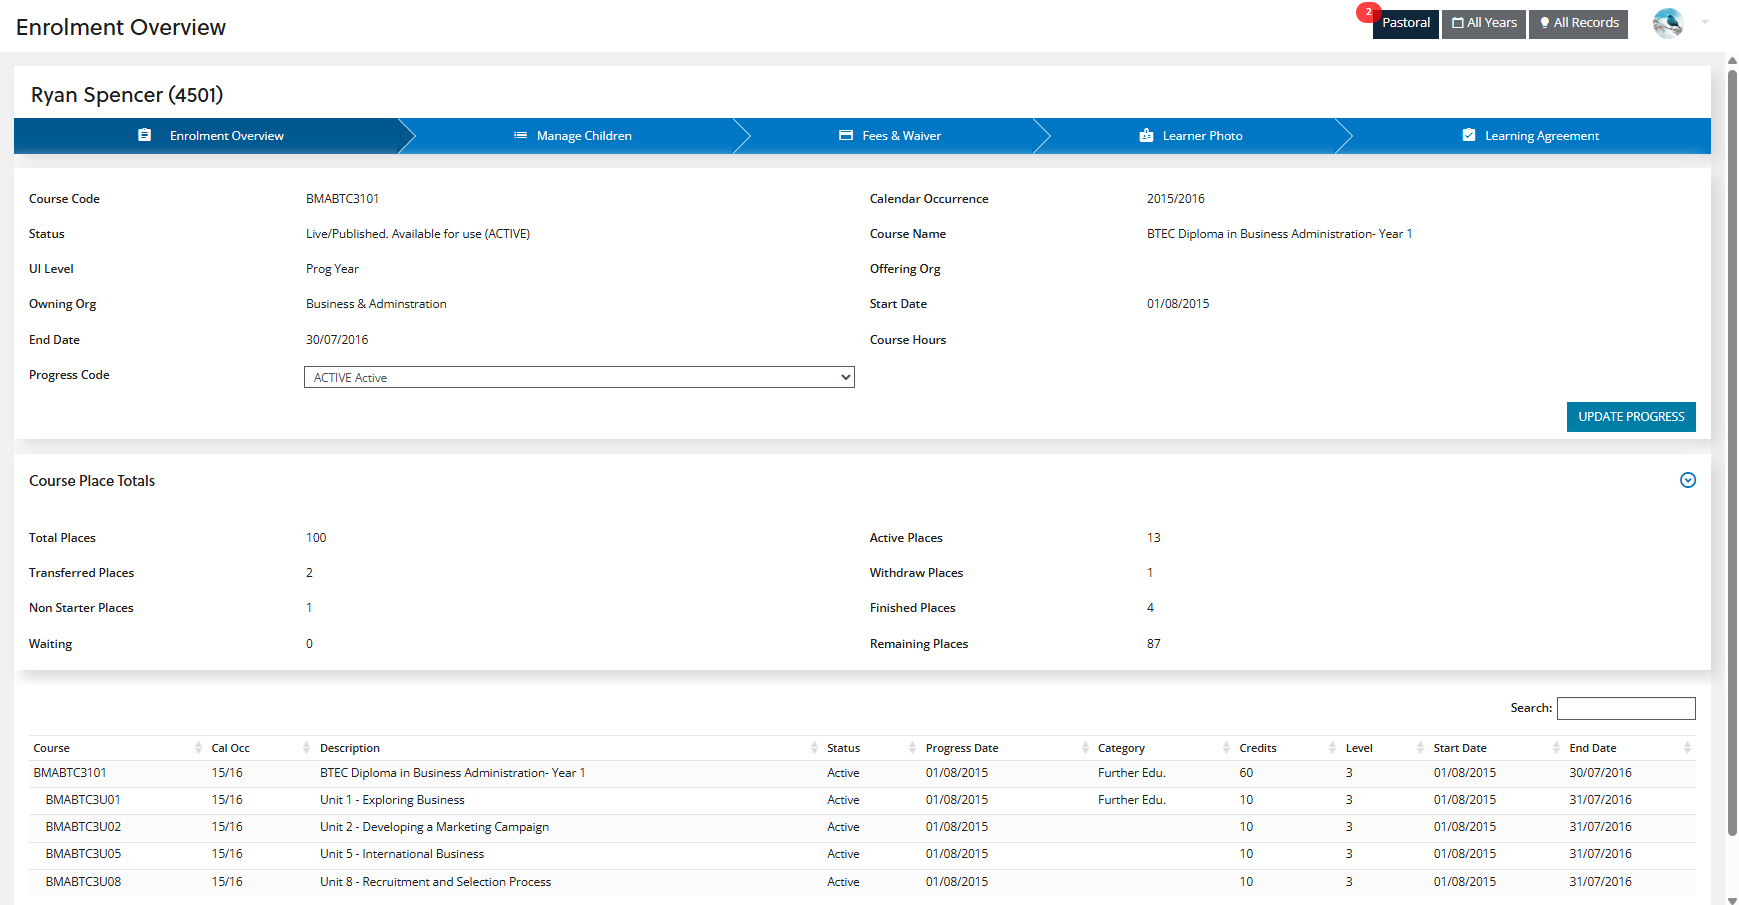The height and width of the screenshot is (905, 1739).
Task: Collapse the Course Place Totals panel
Action: click(1687, 480)
